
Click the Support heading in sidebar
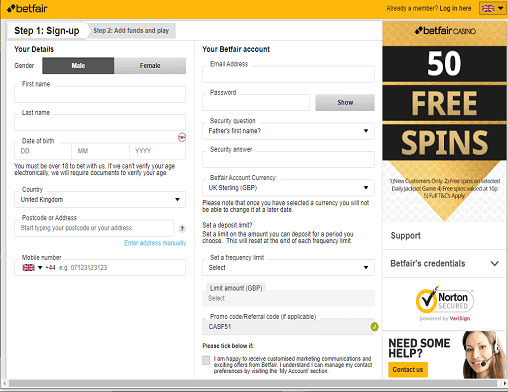406,236
